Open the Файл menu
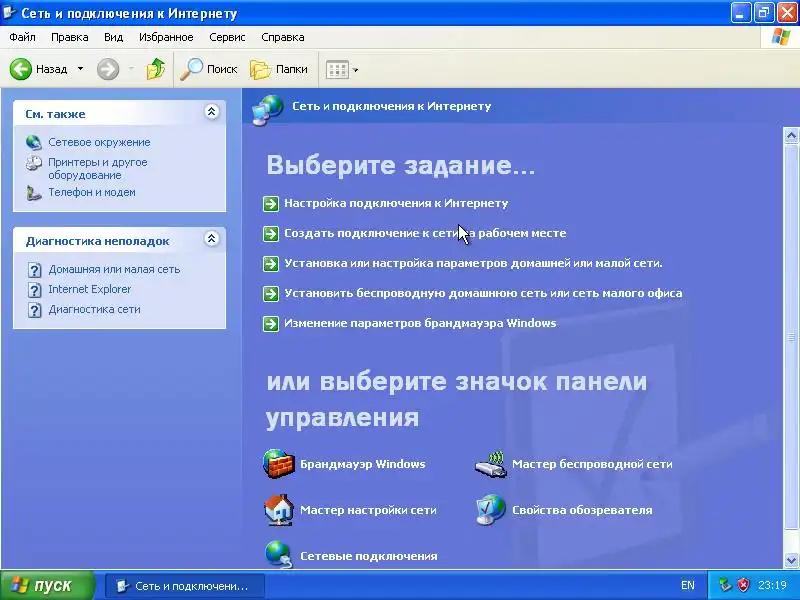Screen dimensions: 800x600 (x=22, y=37)
